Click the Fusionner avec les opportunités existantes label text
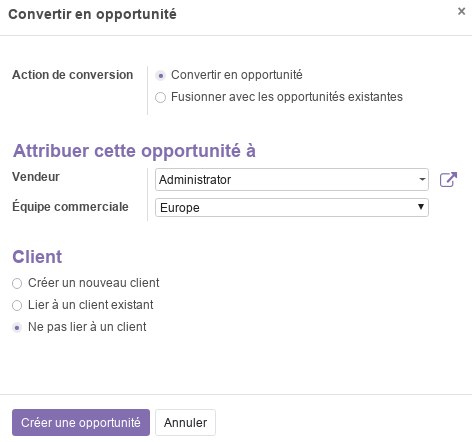Image resolution: width=472 pixels, height=442 pixels. pyautogui.click(x=287, y=97)
